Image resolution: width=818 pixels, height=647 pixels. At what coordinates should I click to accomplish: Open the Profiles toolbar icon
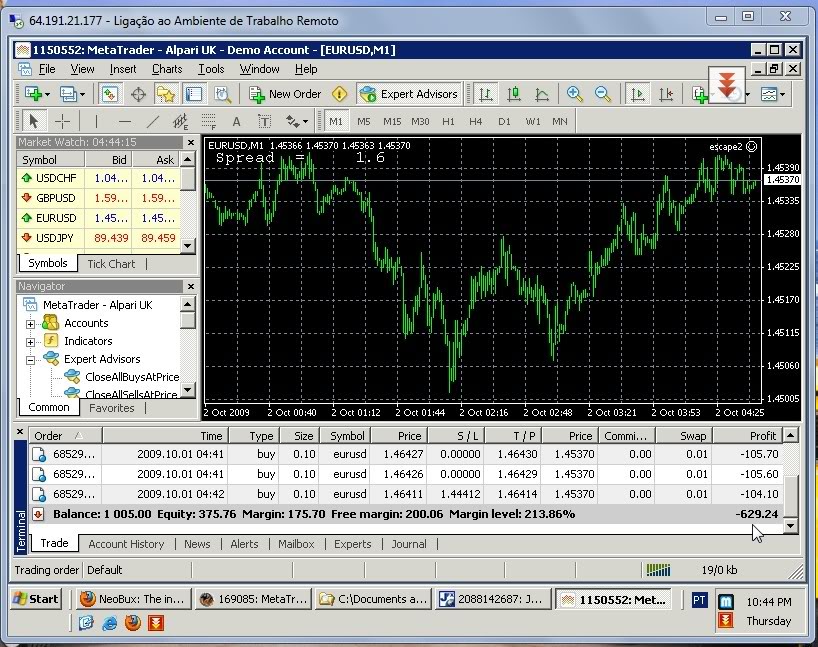click(68, 94)
